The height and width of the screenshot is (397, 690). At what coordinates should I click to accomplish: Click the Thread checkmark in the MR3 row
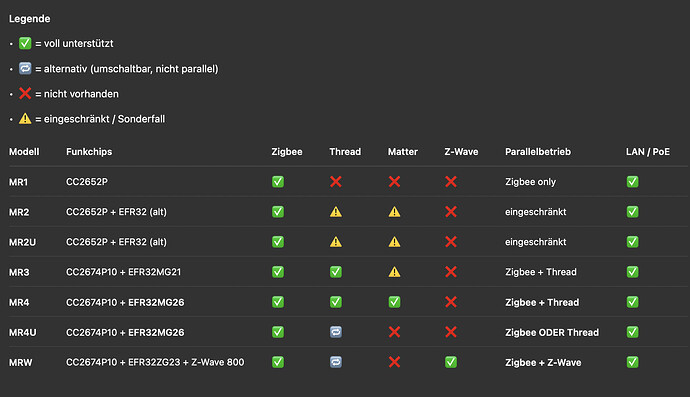pos(336,272)
